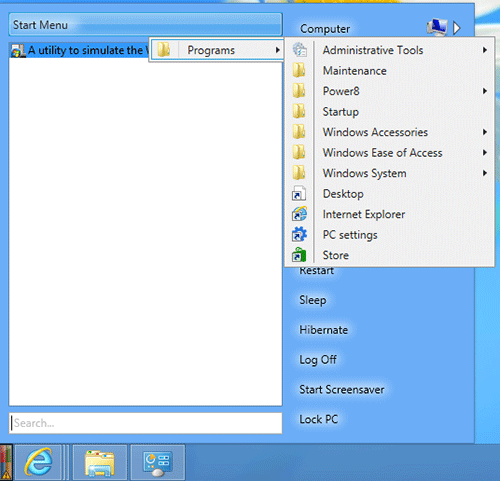
Task: Select the Windows Accessories menu entry
Action: coord(389,132)
